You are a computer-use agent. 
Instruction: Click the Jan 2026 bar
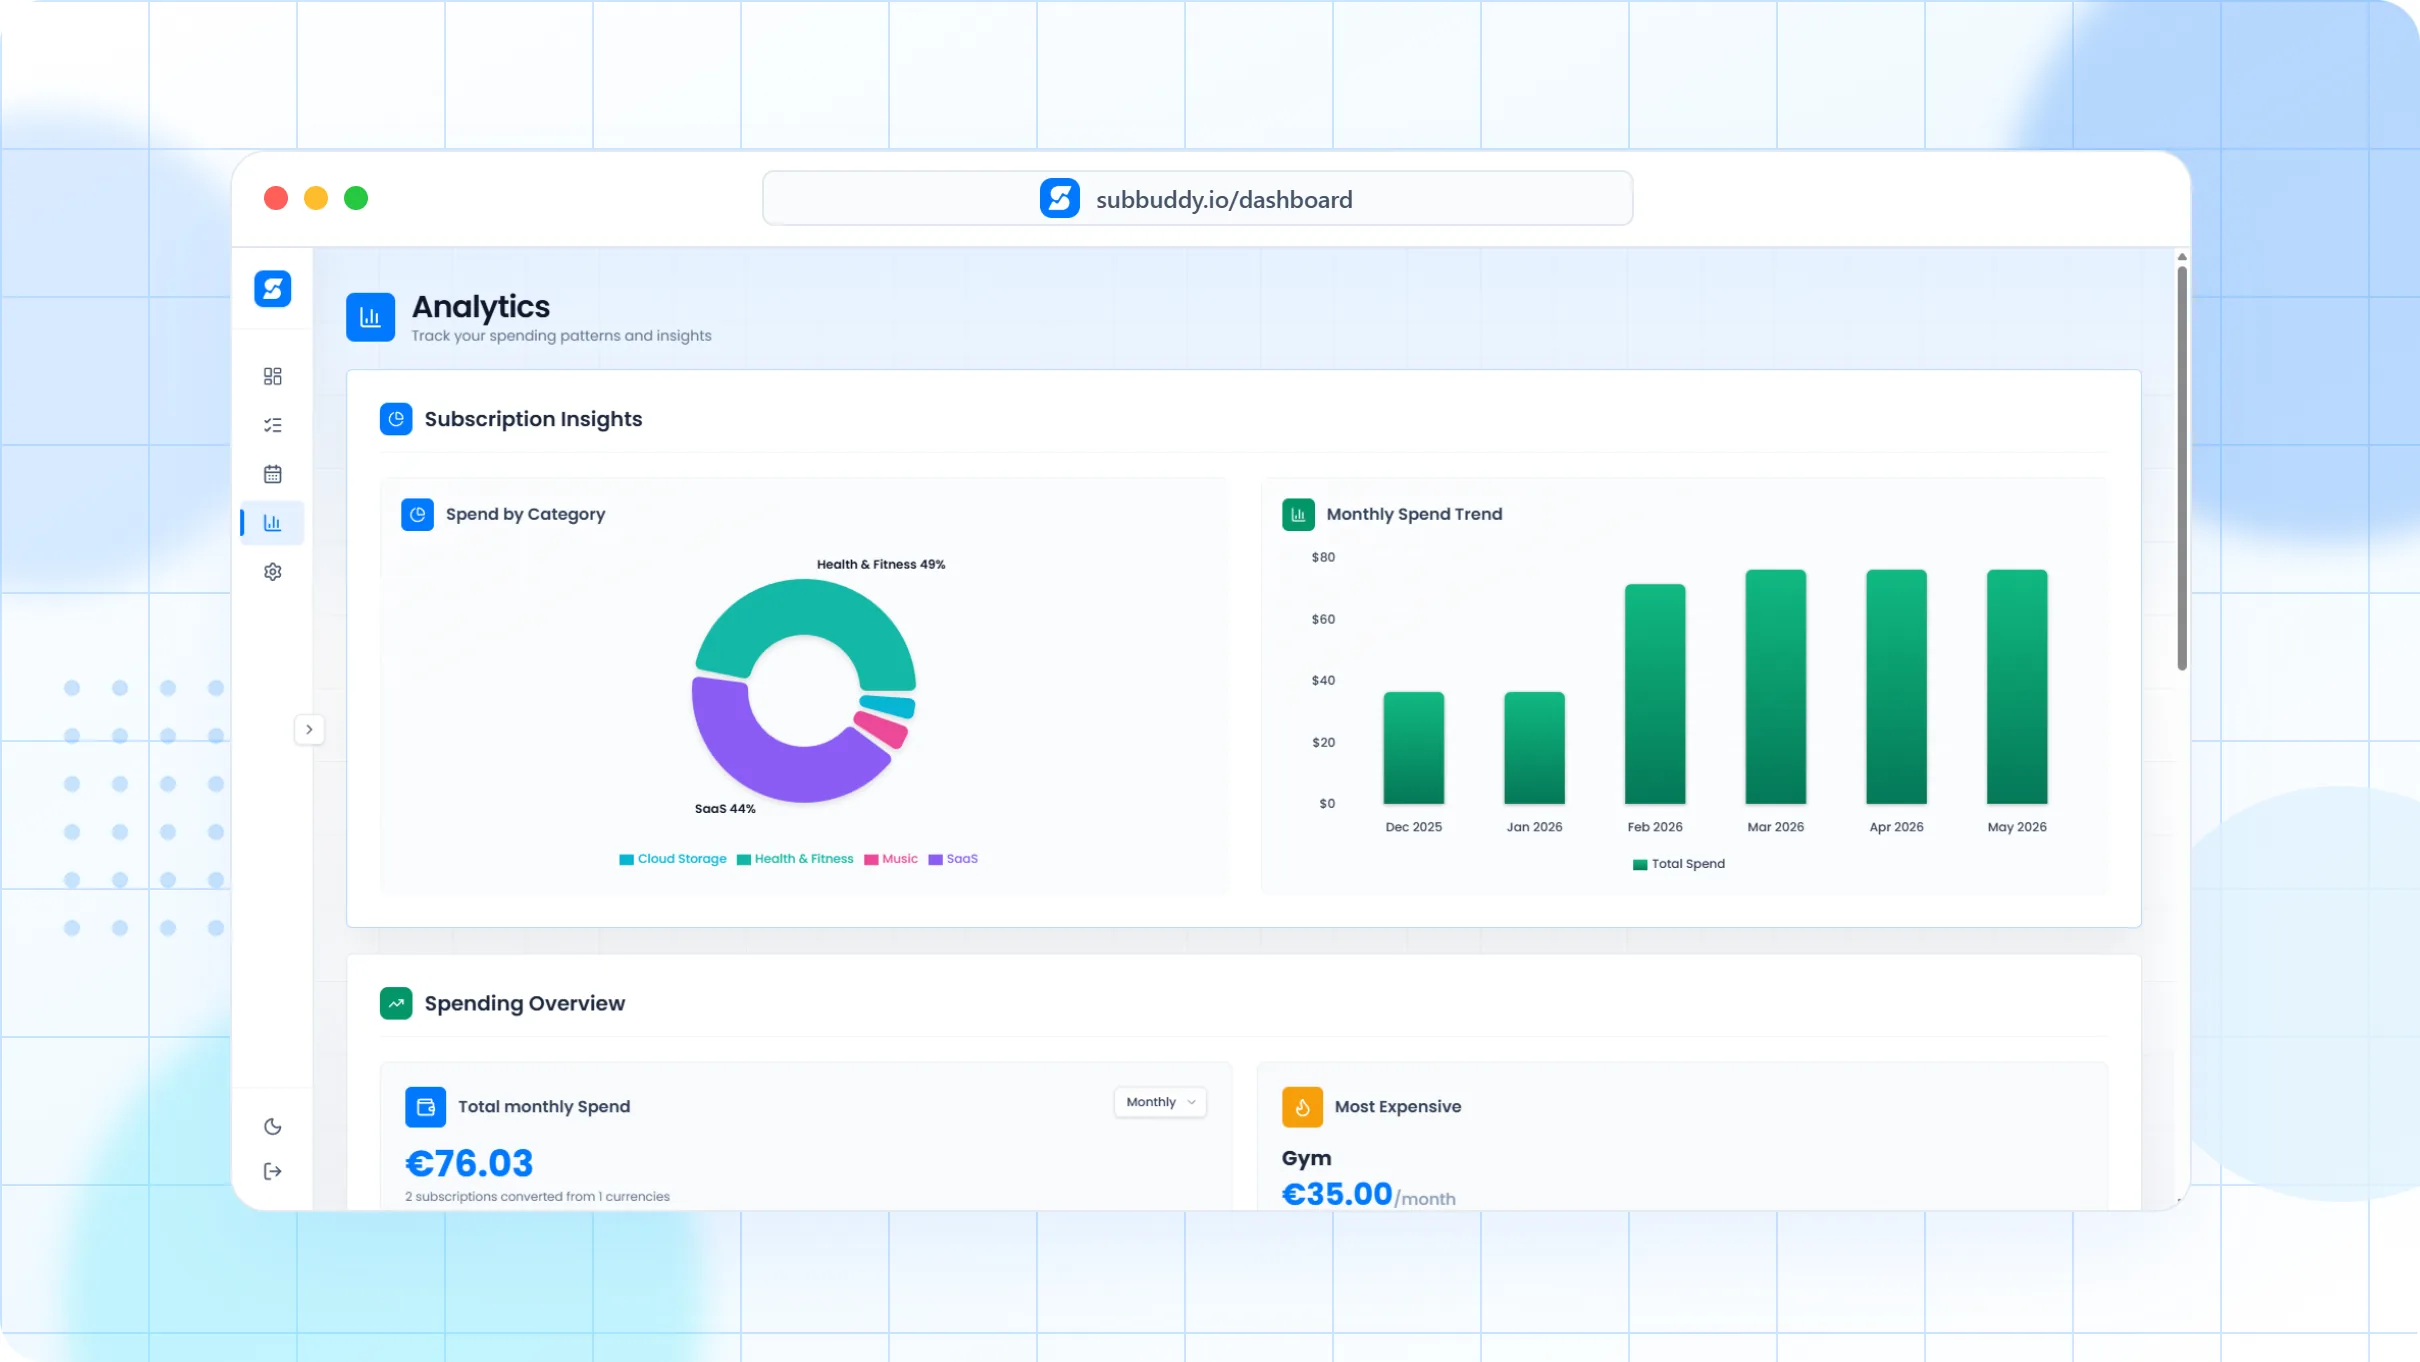click(1534, 748)
